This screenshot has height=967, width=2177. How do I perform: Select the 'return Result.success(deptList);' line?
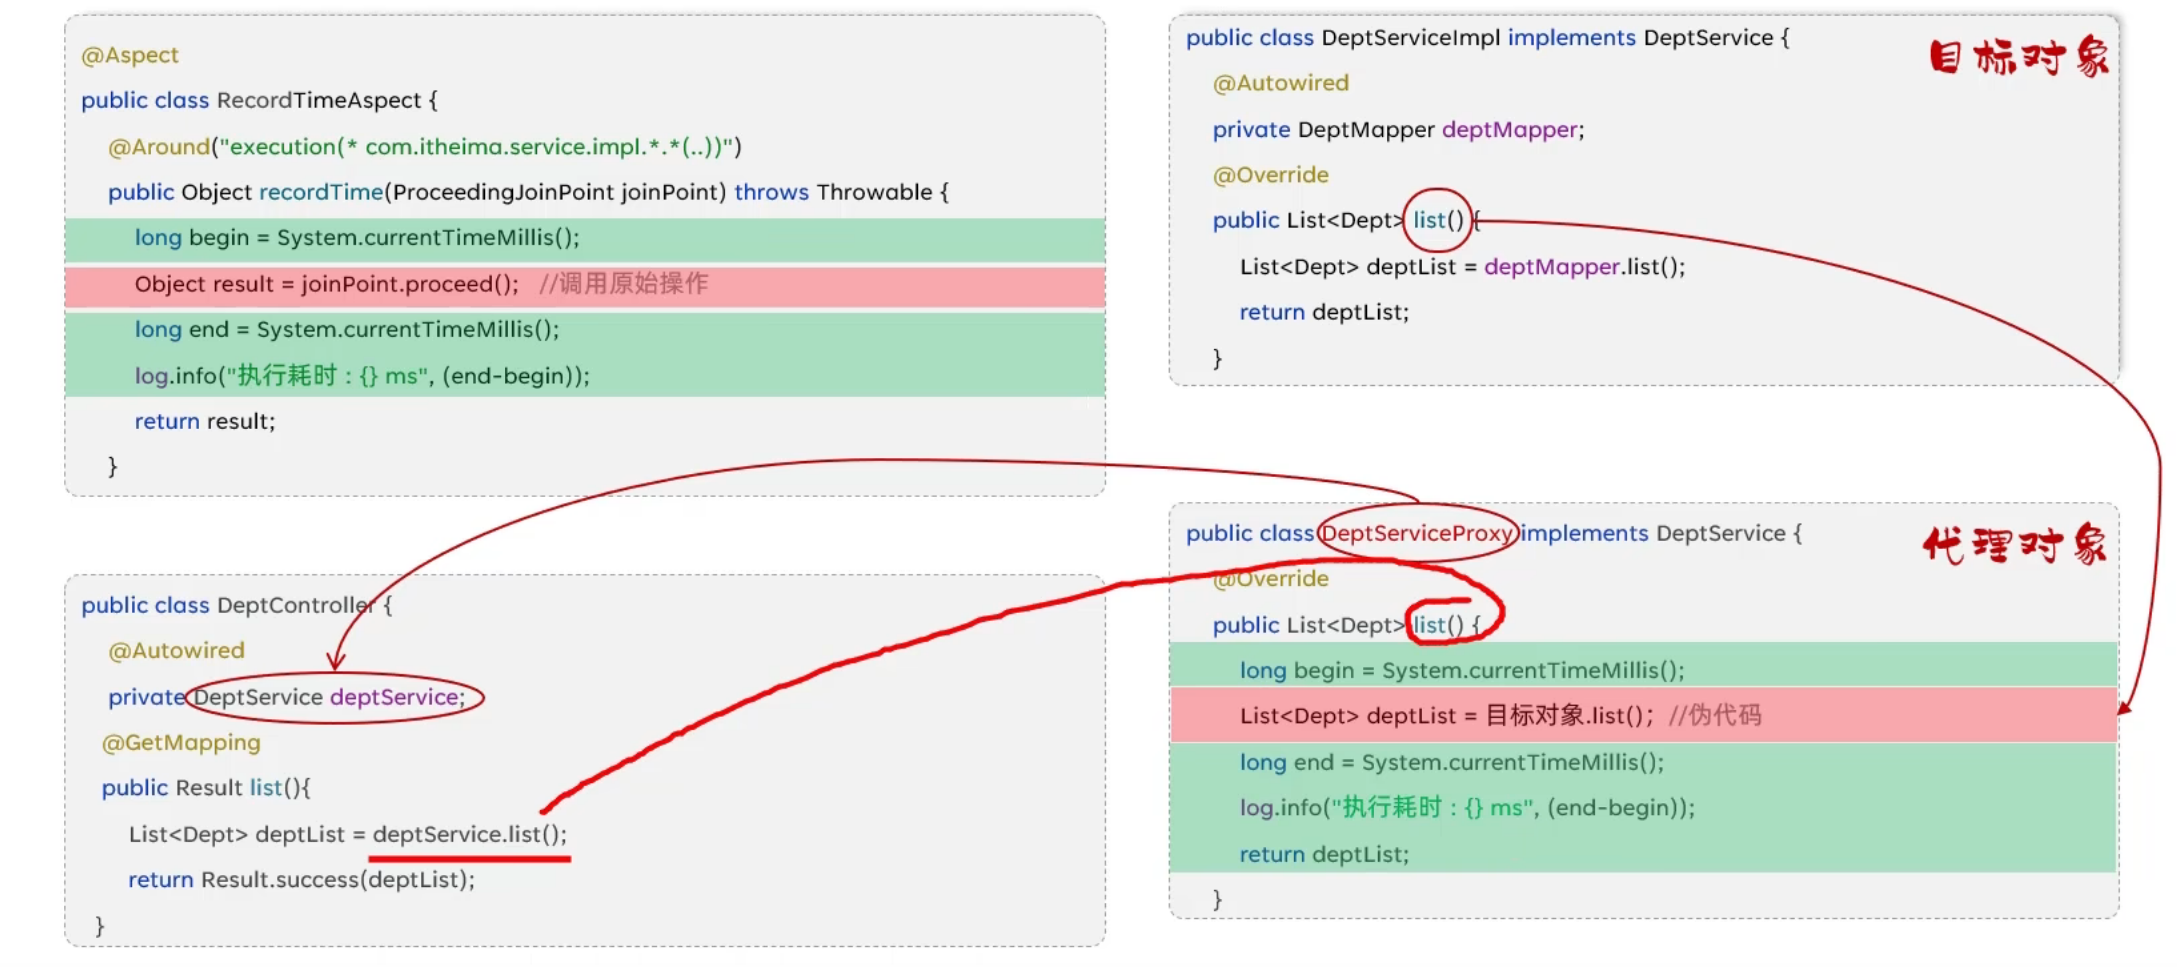point(301,880)
